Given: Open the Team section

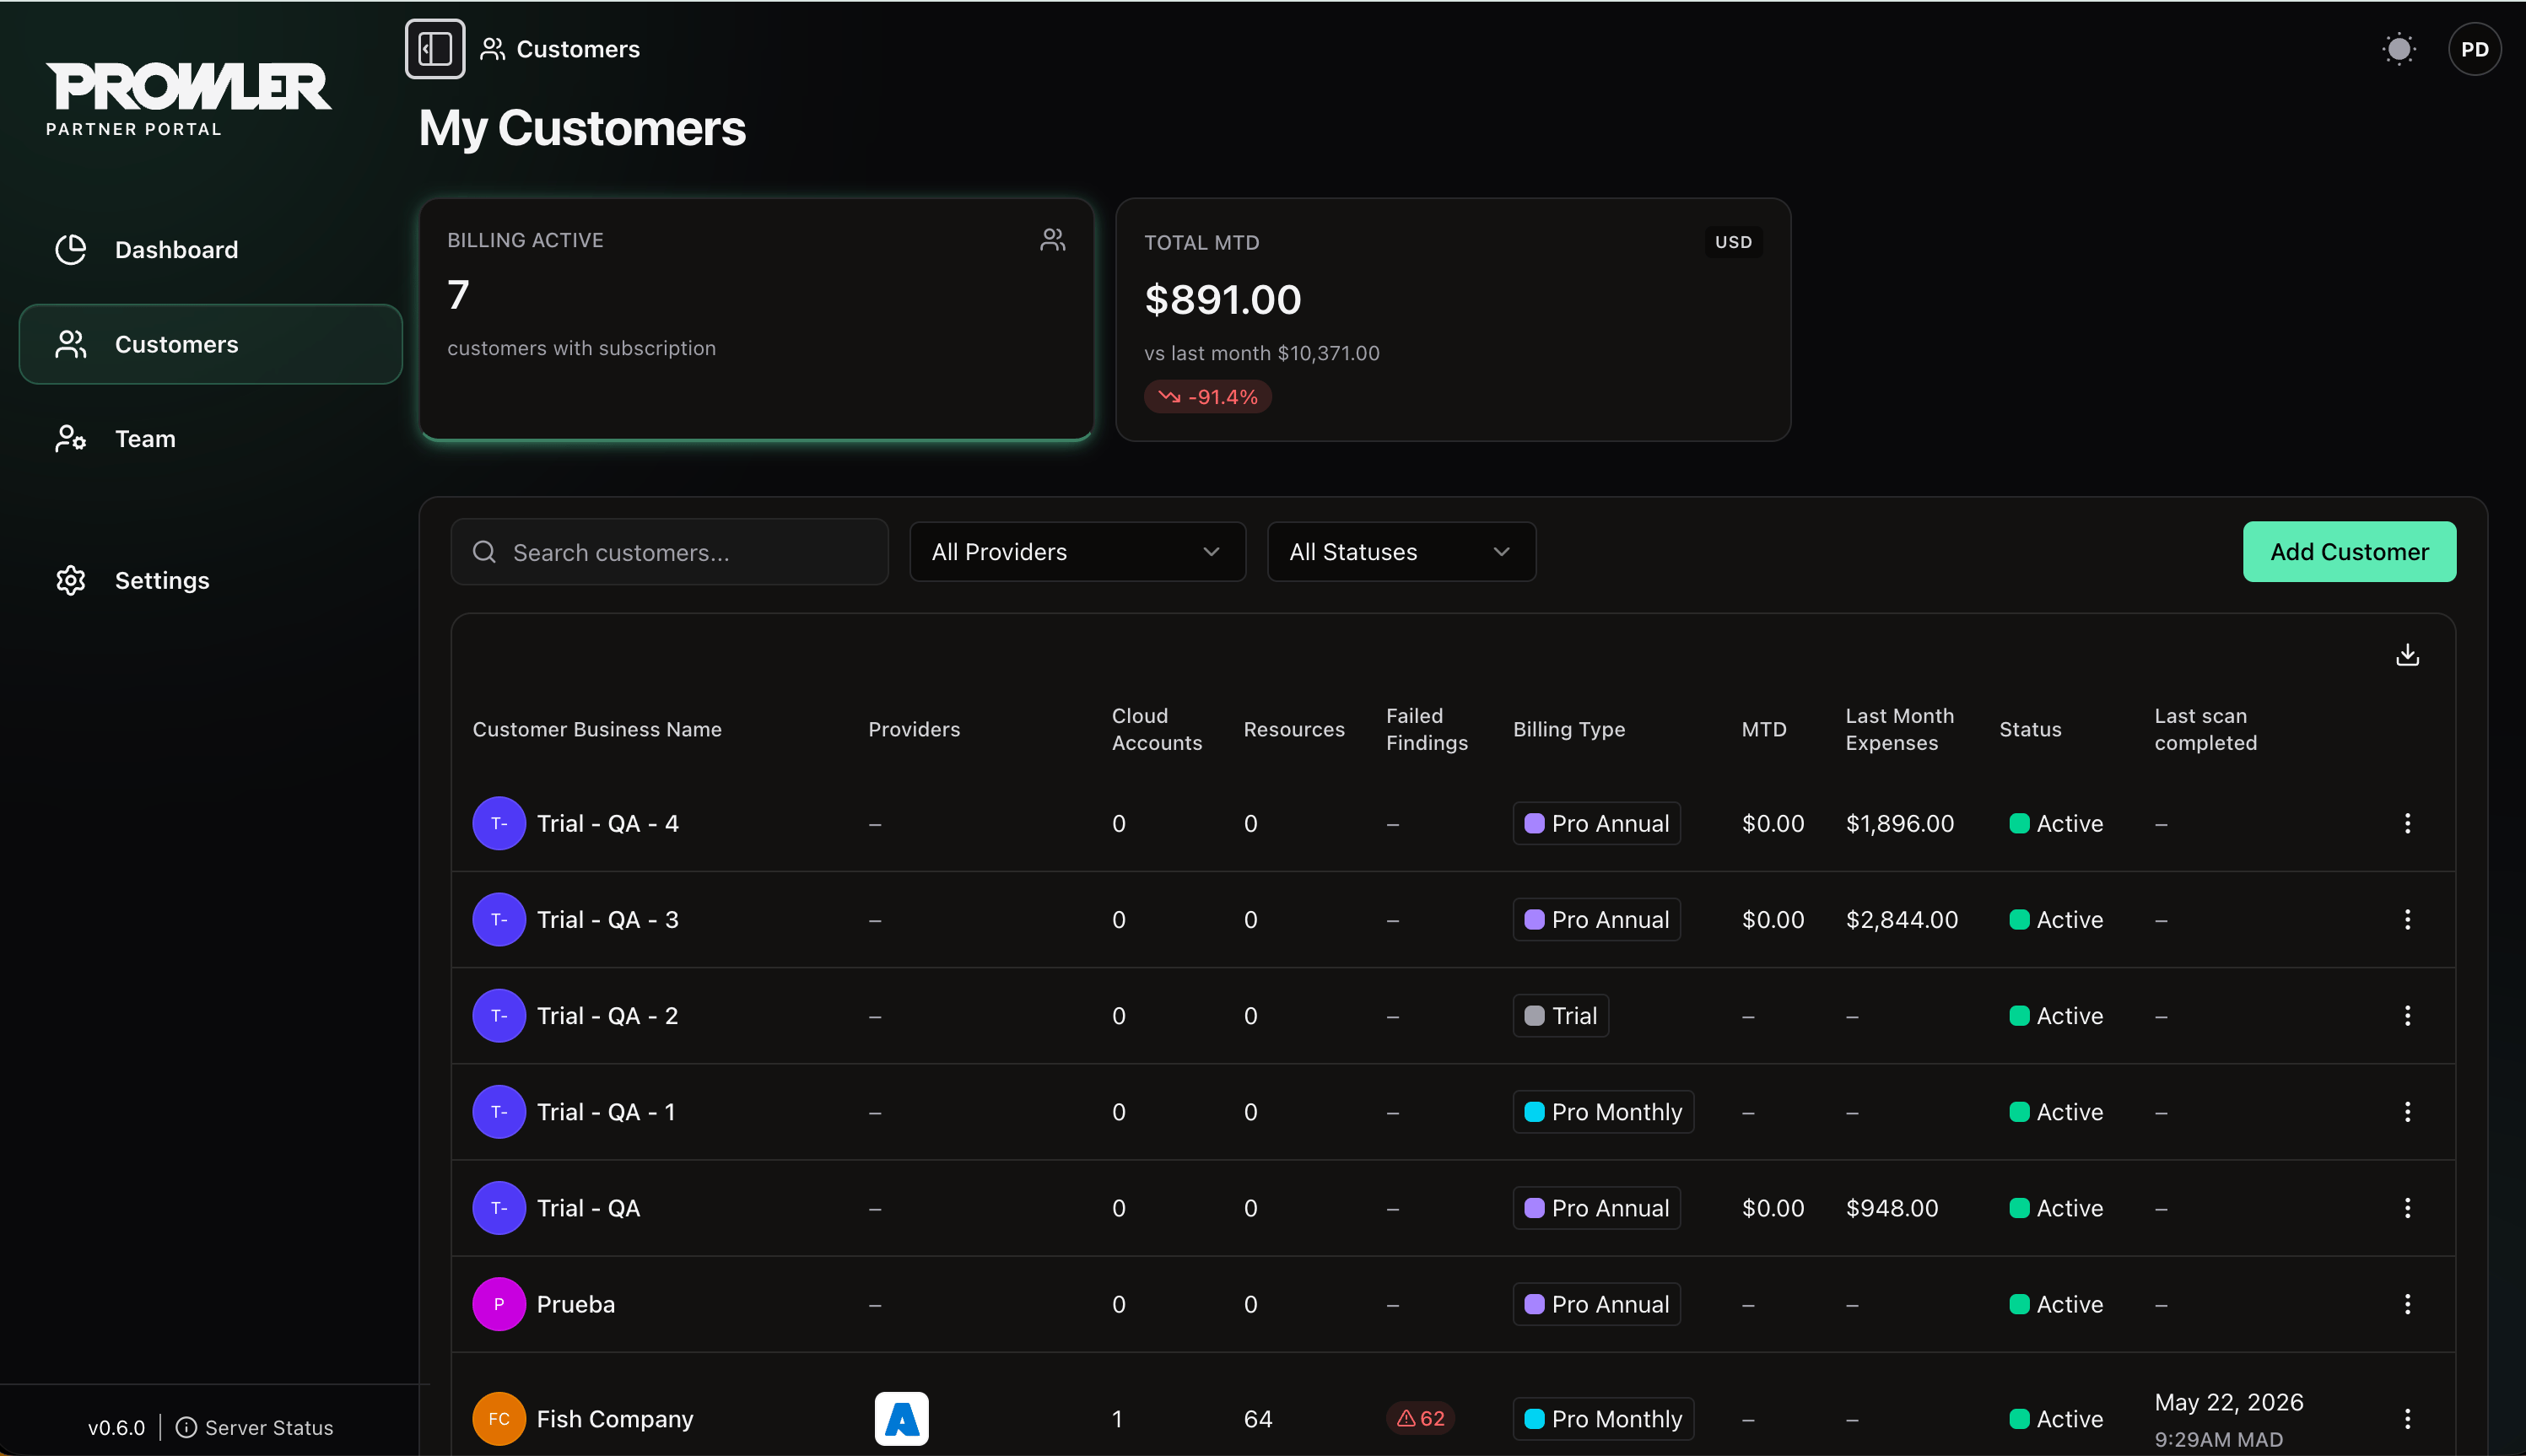Looking at the screenshot, I should [210, 439].
